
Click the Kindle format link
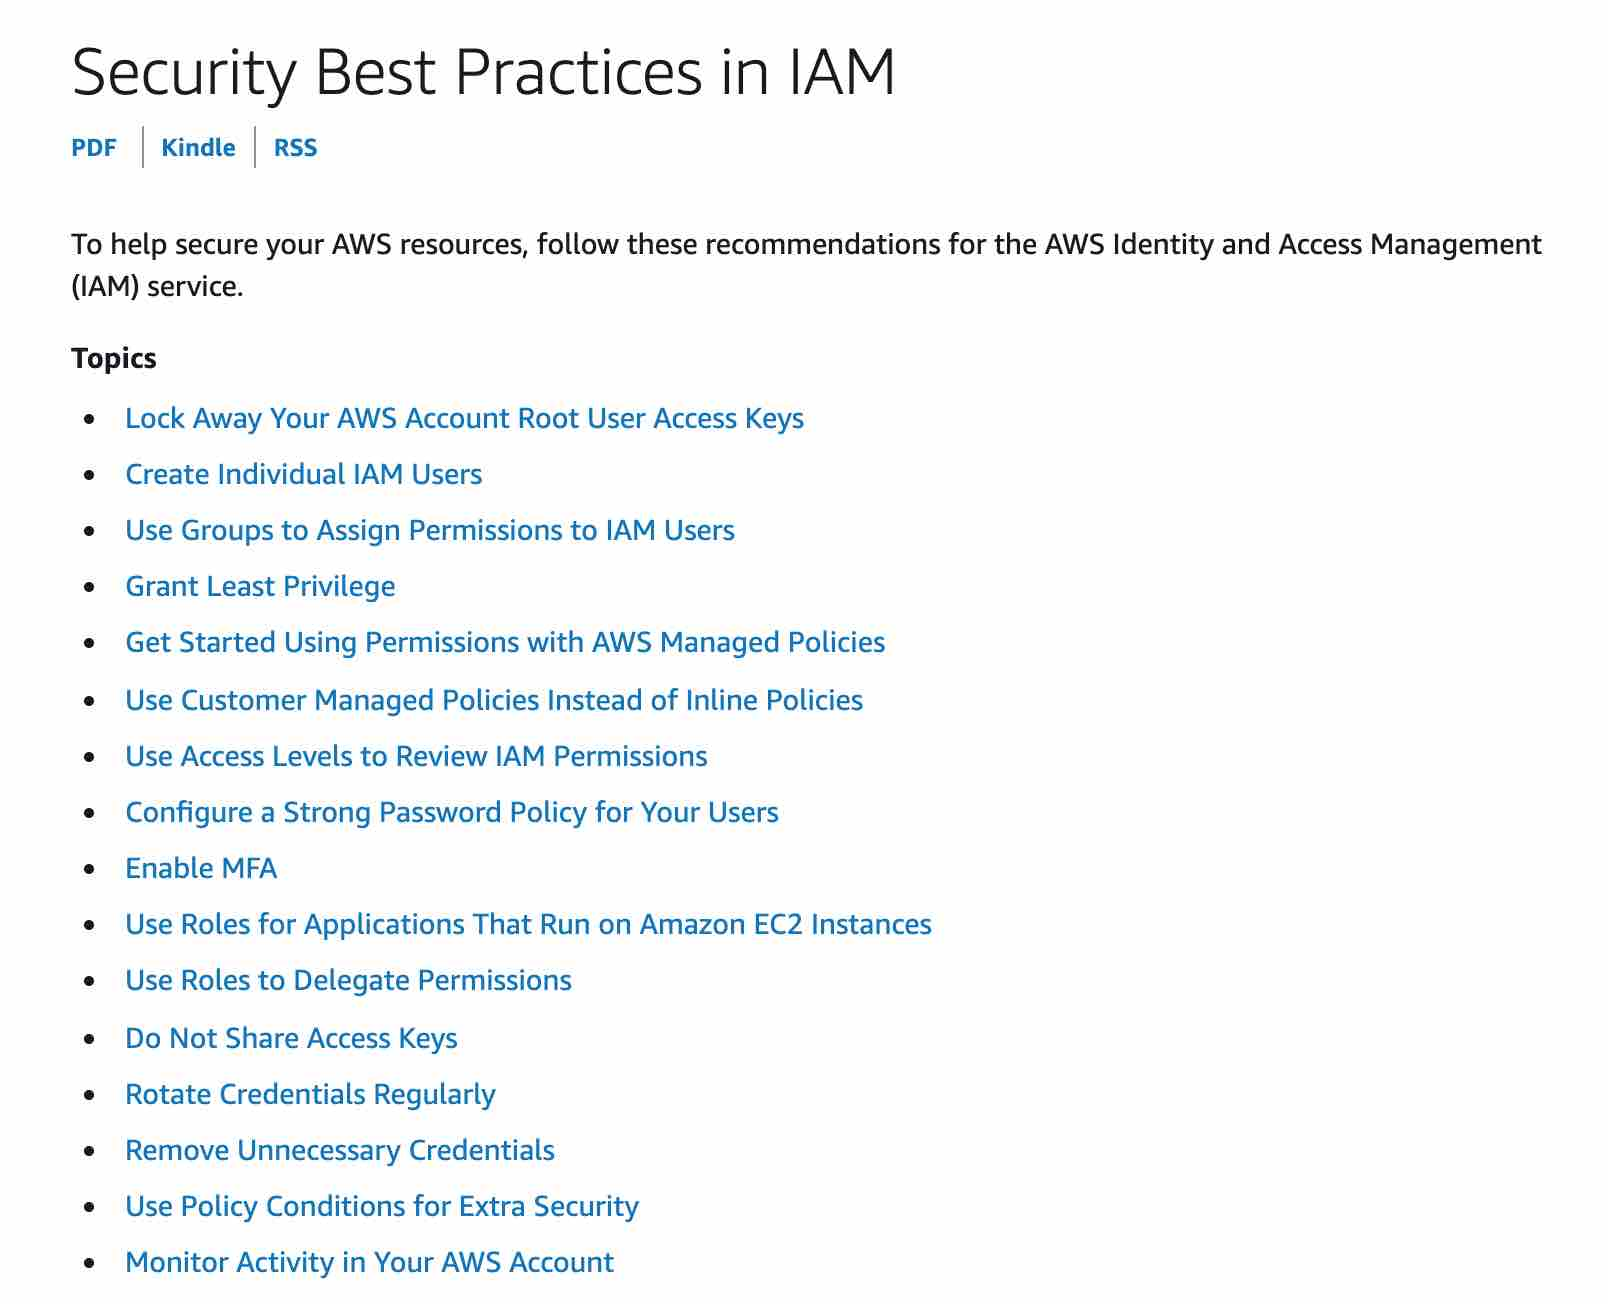click(198, 148)
